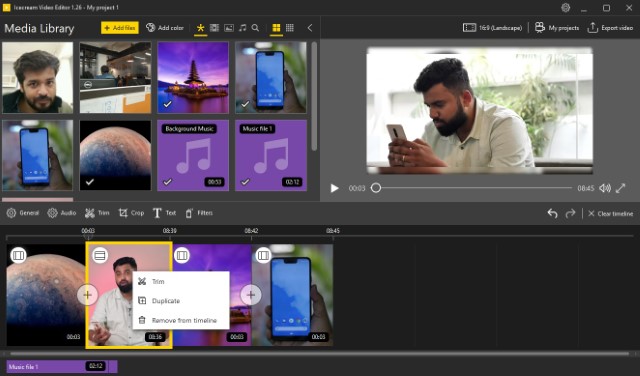This screenshot has width=640, height=376.
Task: Select the Music file 1 library item
Action: (x=271, y=155)
